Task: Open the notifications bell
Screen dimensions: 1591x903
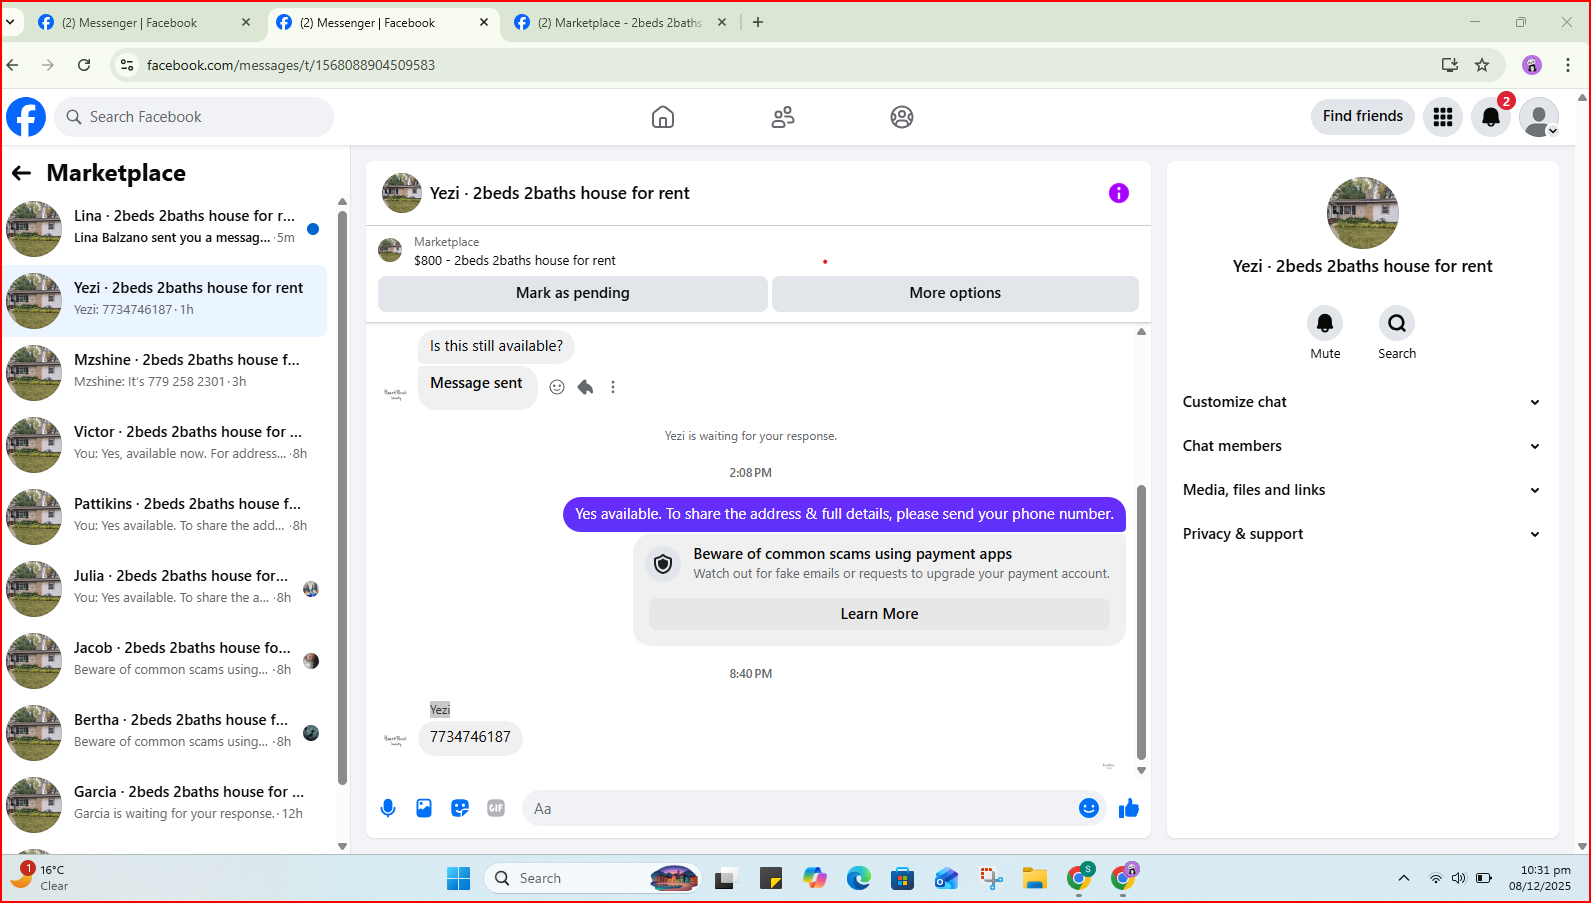Action: (1491, 117)
